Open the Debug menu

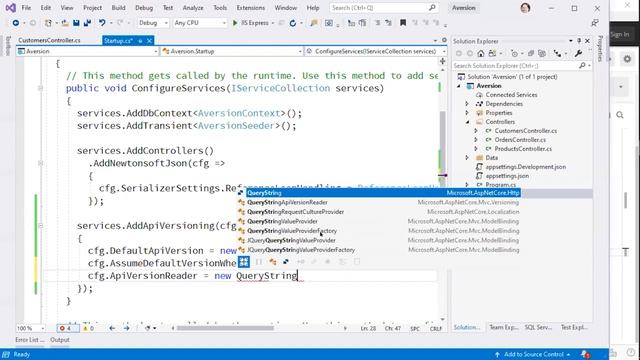[144, 8]
